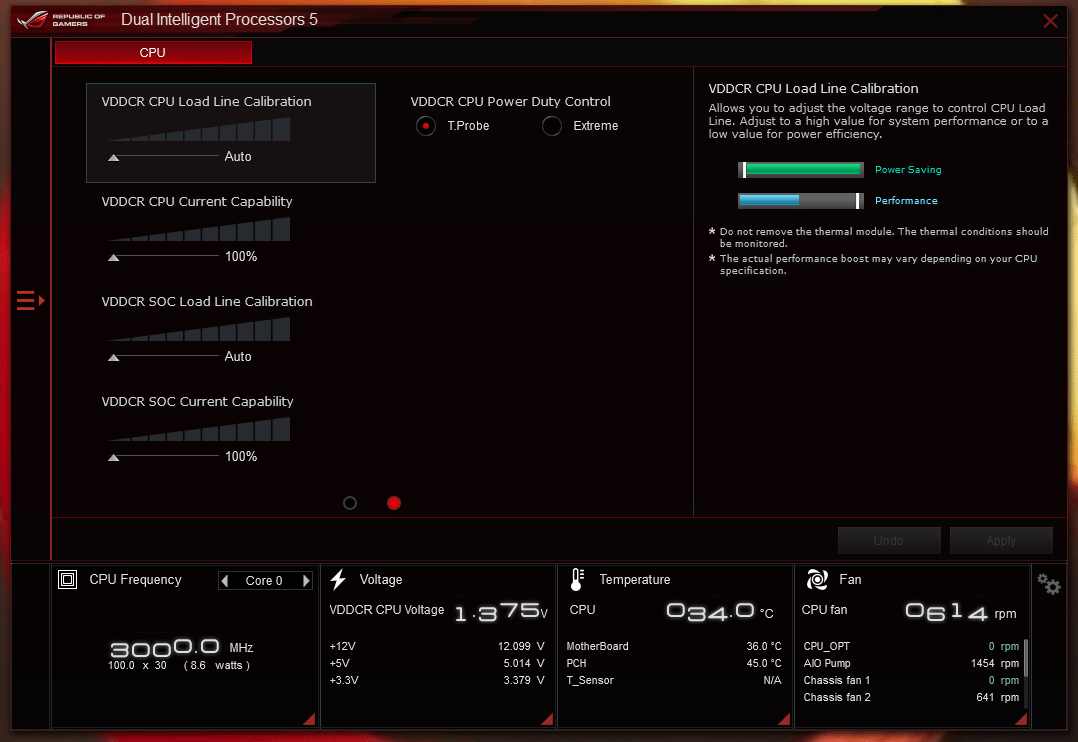Click the ROG Republic of Gamers logo
The image size is (1078, 742).
[x=61, y=19]
